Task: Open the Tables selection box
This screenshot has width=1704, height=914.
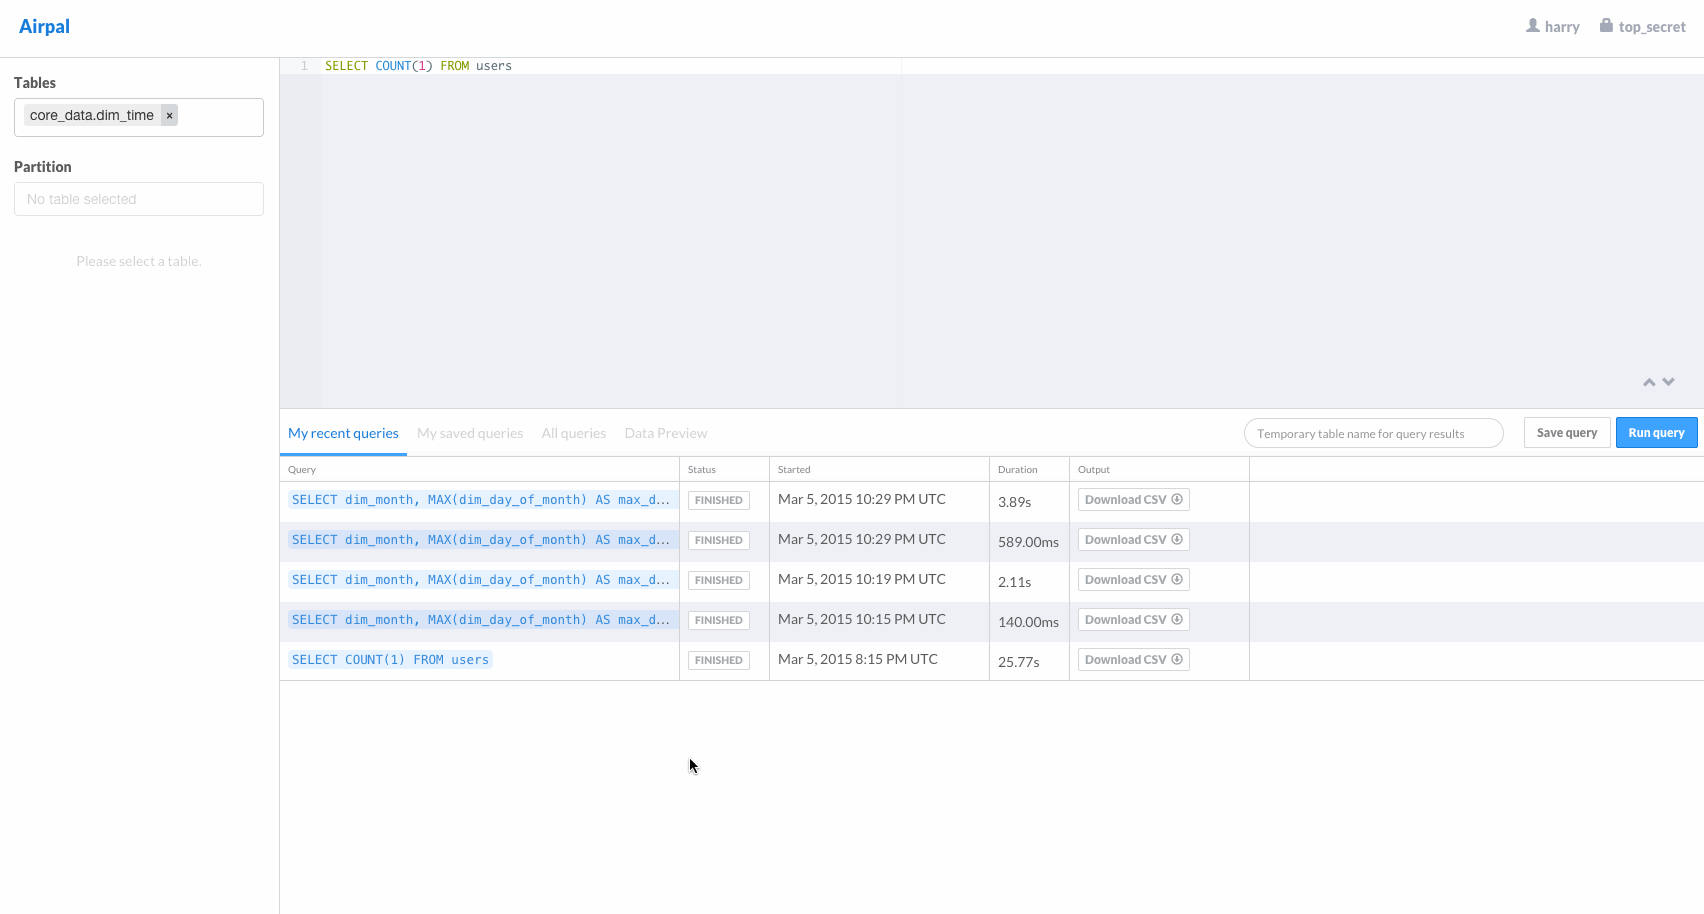Action: click(x=139, y=117)
